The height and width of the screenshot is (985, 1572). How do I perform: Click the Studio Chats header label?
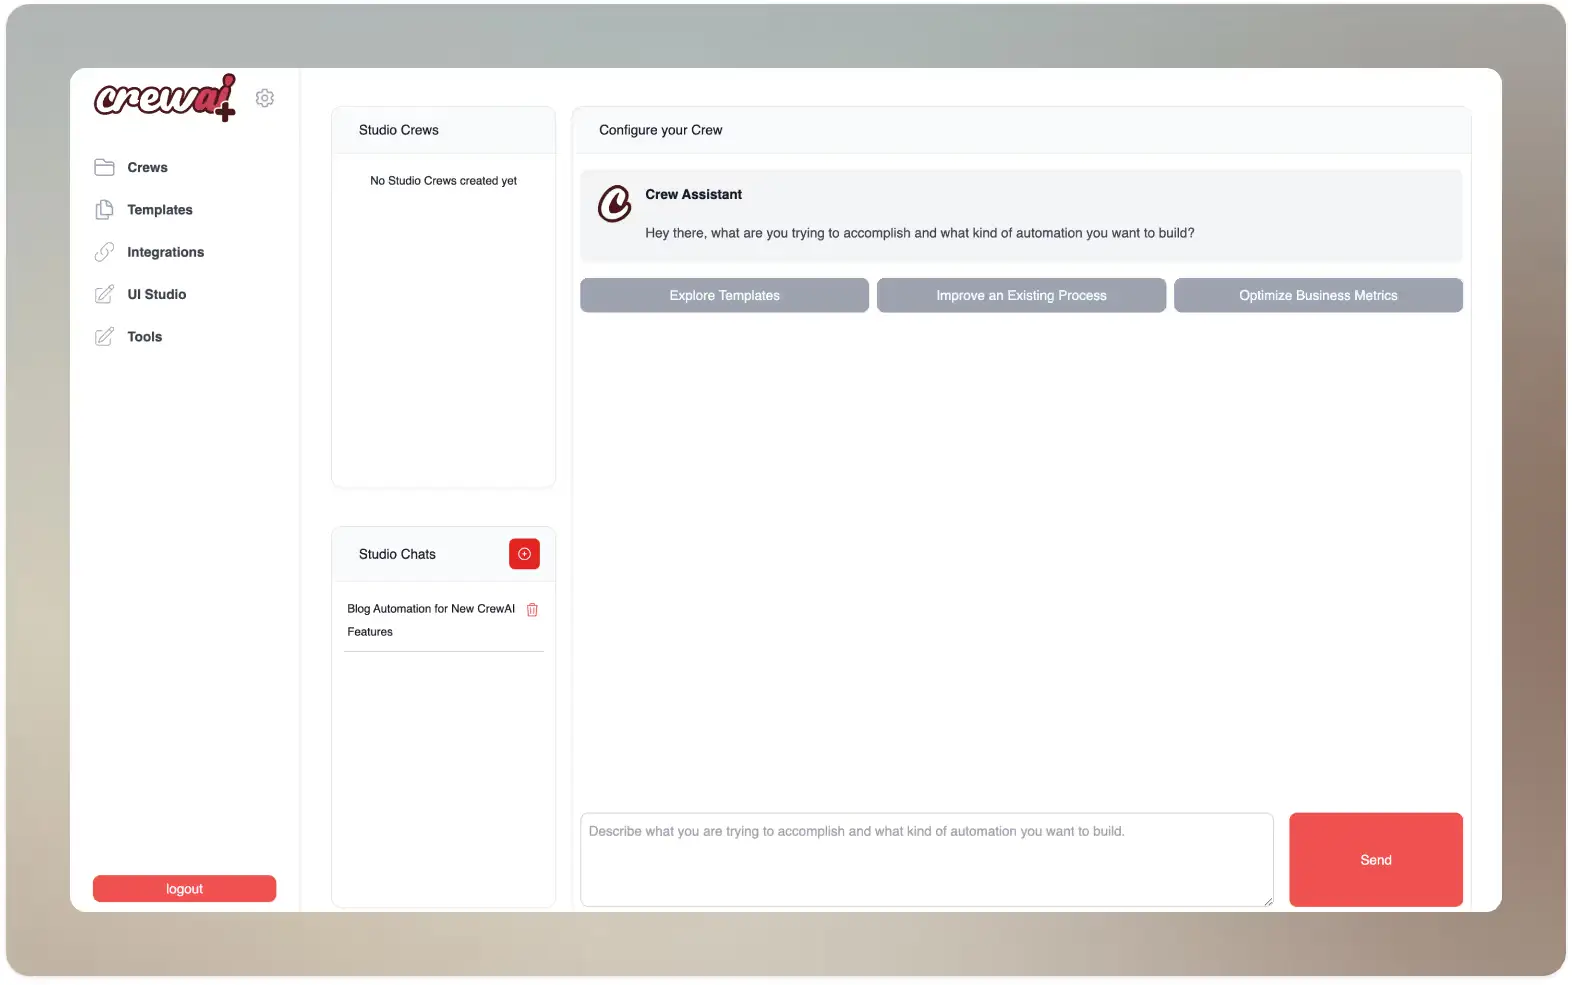[397, 554]
